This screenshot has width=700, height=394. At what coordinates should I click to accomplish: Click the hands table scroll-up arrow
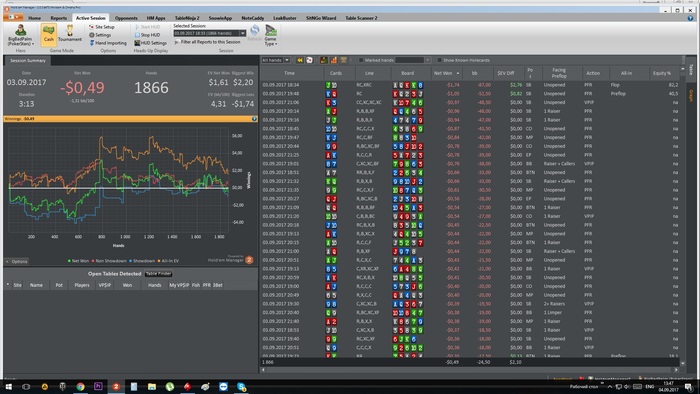click(x=682, y=70)
